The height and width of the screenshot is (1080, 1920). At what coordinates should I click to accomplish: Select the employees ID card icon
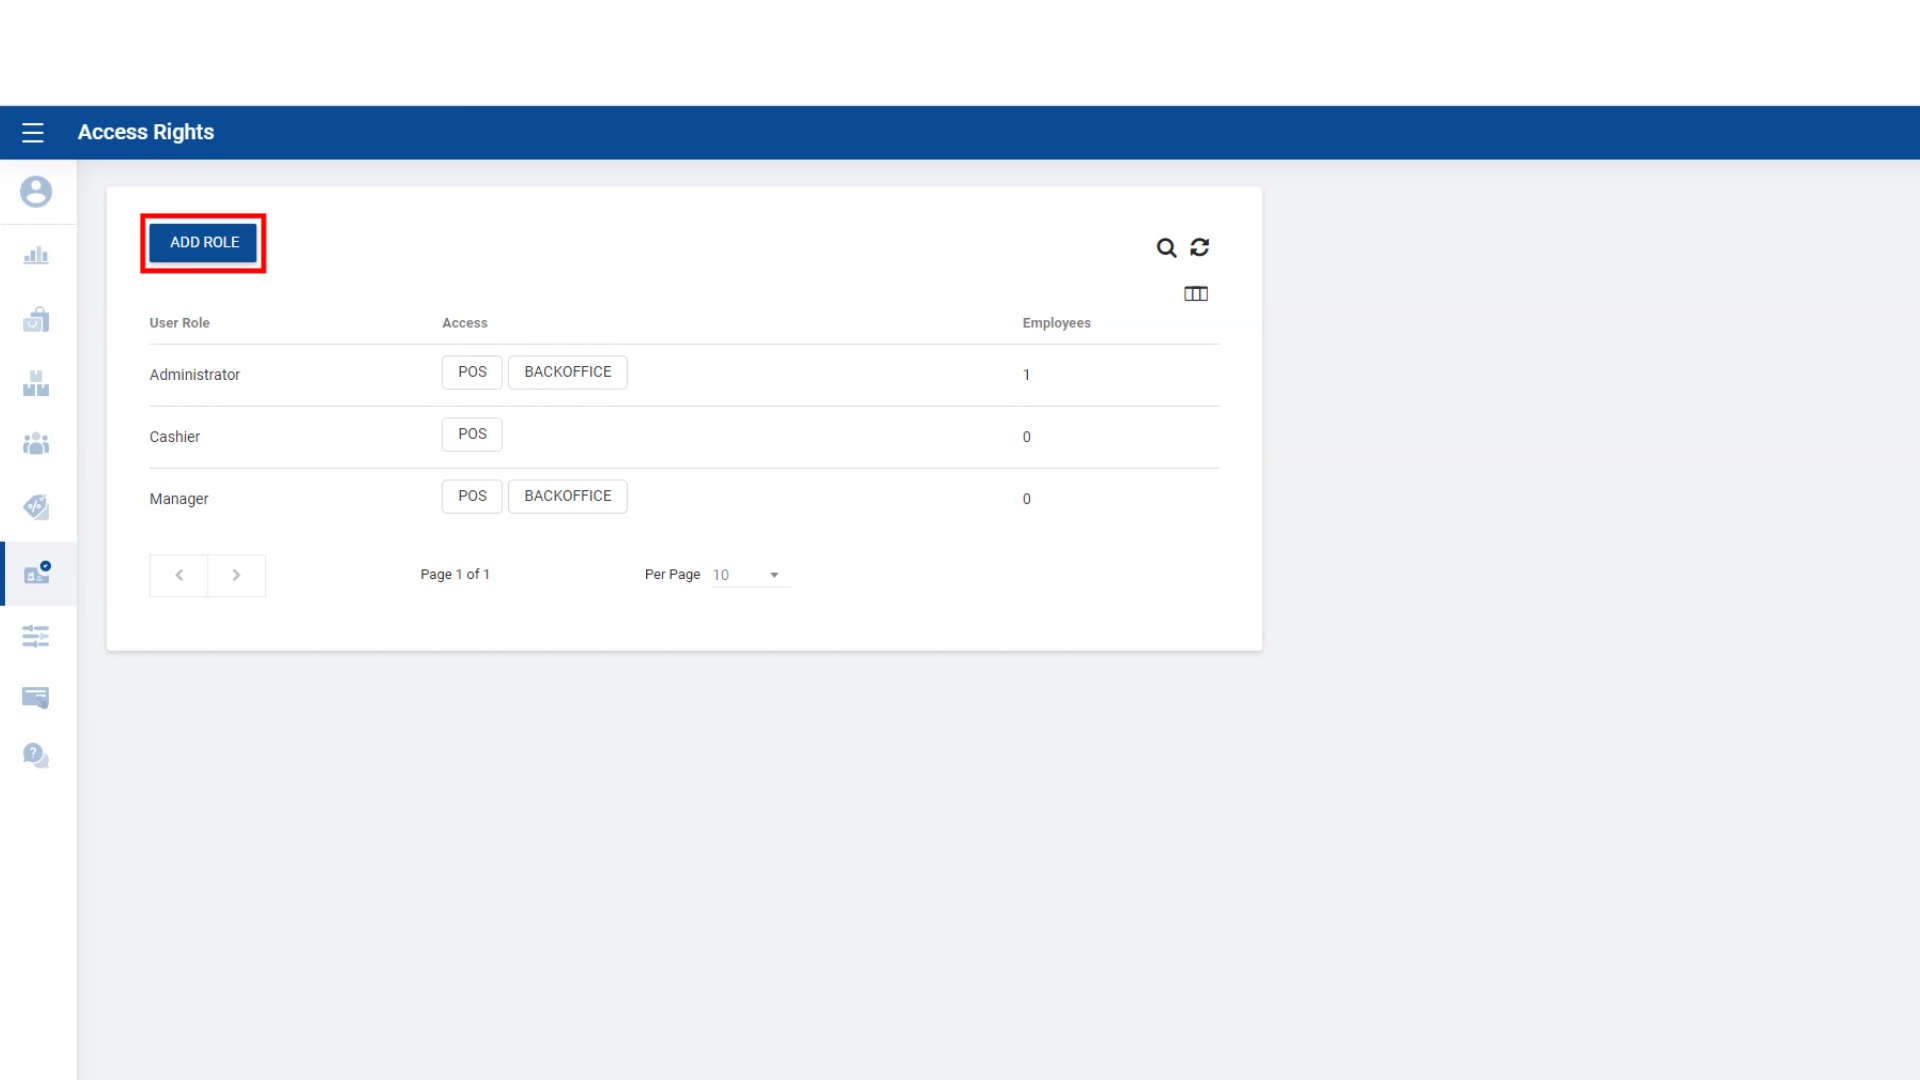[x=37, y=573]
